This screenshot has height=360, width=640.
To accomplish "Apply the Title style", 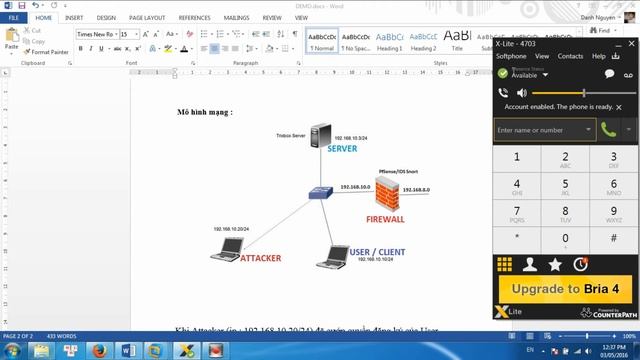I will pos(457,41).
